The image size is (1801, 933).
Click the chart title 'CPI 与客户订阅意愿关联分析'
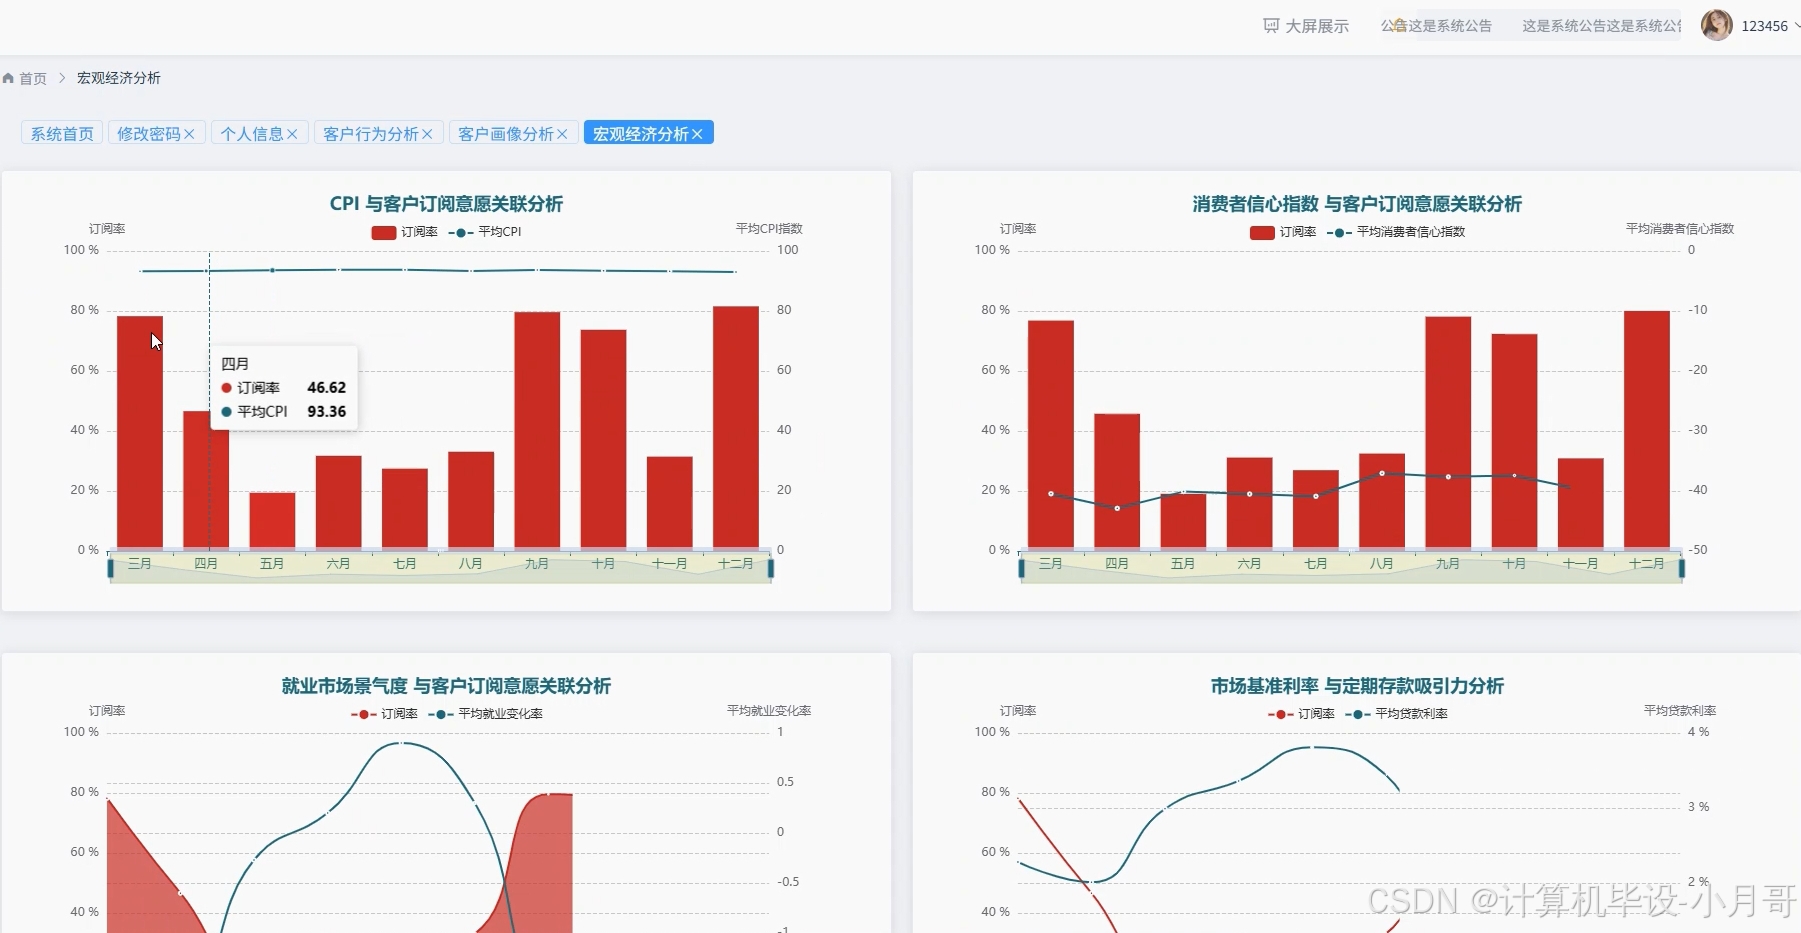[x=446, y=204]
